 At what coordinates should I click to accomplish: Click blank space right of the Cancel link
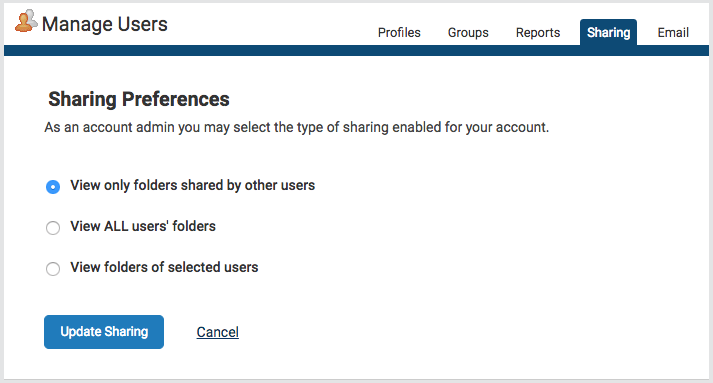pyautogui.click(x=455, y=332)
